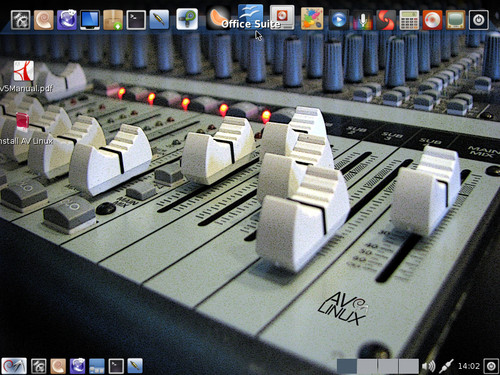The image size is (500, 375).
Task: Launch the calculator from the top dock
Action: (x=409, y=20)
